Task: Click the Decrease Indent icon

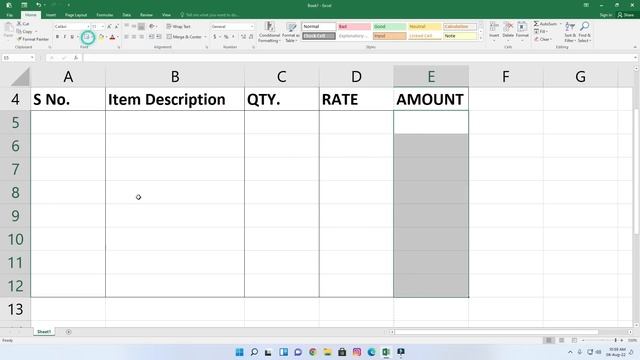Action: tap(151, 37)
